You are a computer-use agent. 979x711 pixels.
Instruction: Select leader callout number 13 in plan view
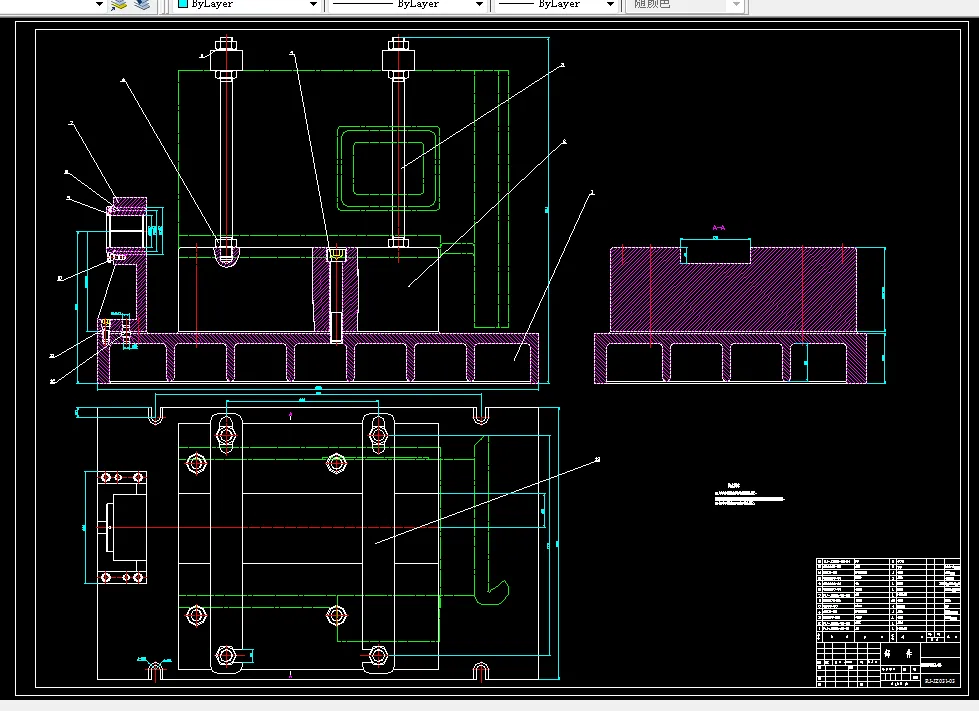click(598, 459)
